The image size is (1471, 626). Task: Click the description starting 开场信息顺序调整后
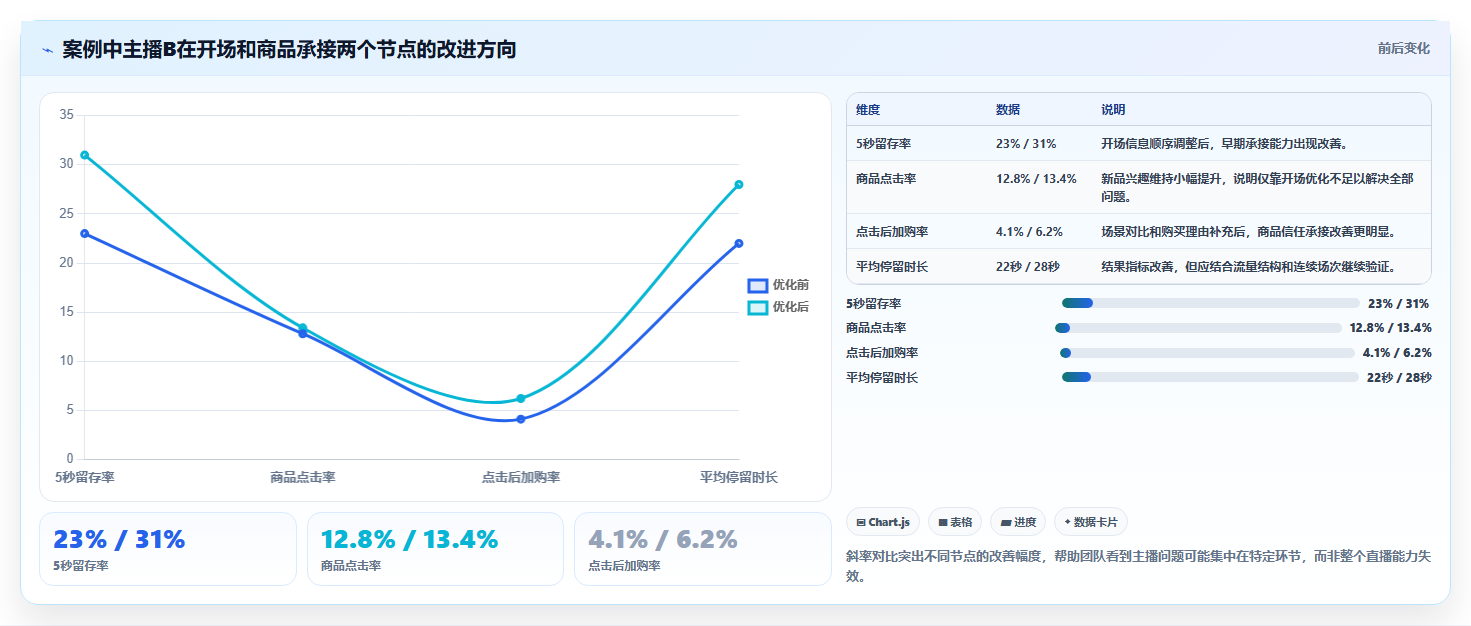click(x=1225, y=144)
